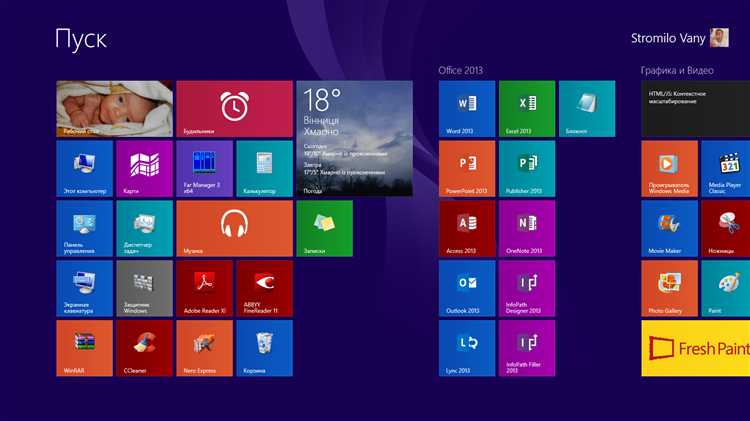Viewport: 750px width, 421px height.
Task: Open the On-Screen Keyboard tile
Action: pyautogui.click(x=85, y=288)
